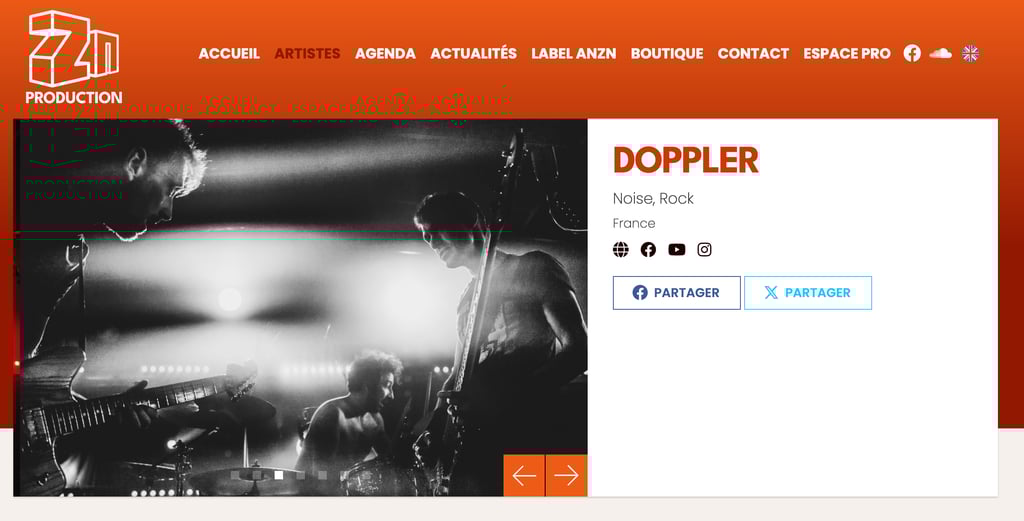1024x521 pixels.
Task: Open the ESPACE PRO link
Action: point(847,54)
